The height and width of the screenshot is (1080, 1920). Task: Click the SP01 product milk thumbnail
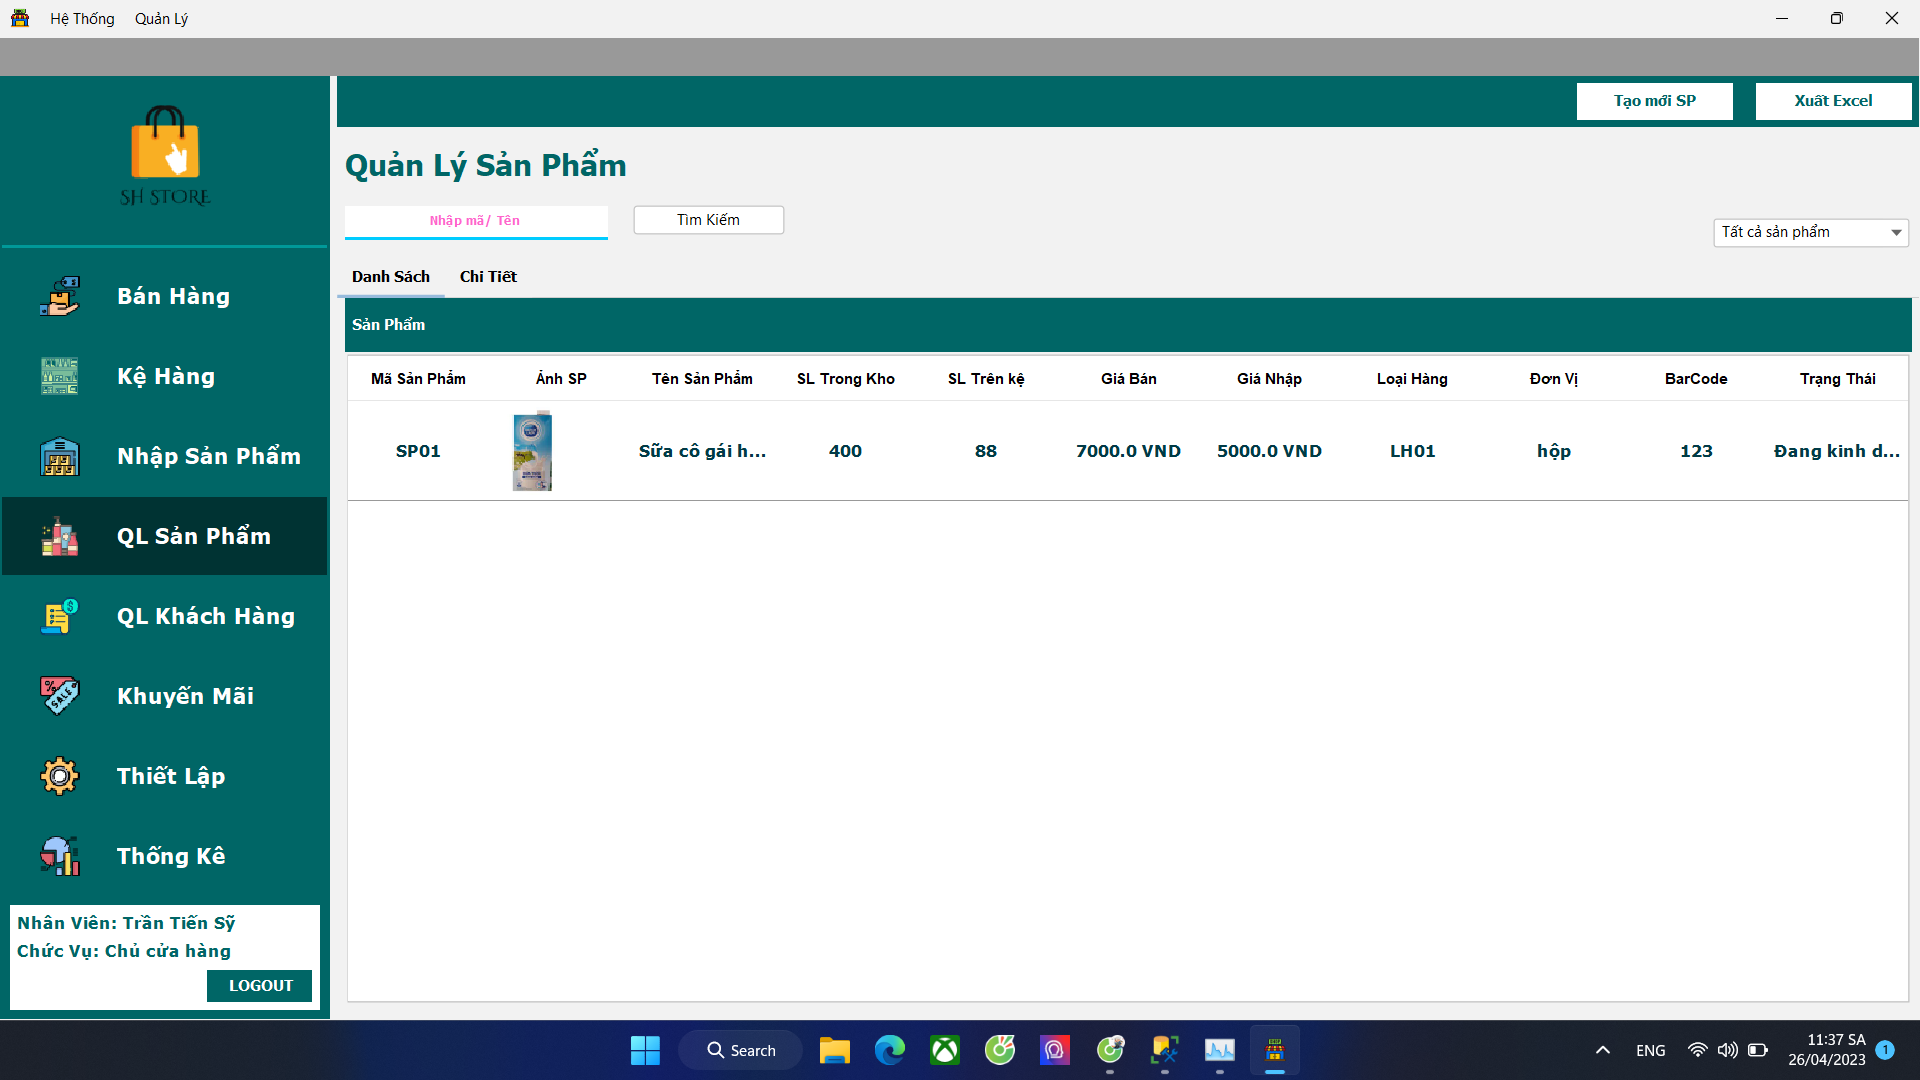click(x=532, y=451)
